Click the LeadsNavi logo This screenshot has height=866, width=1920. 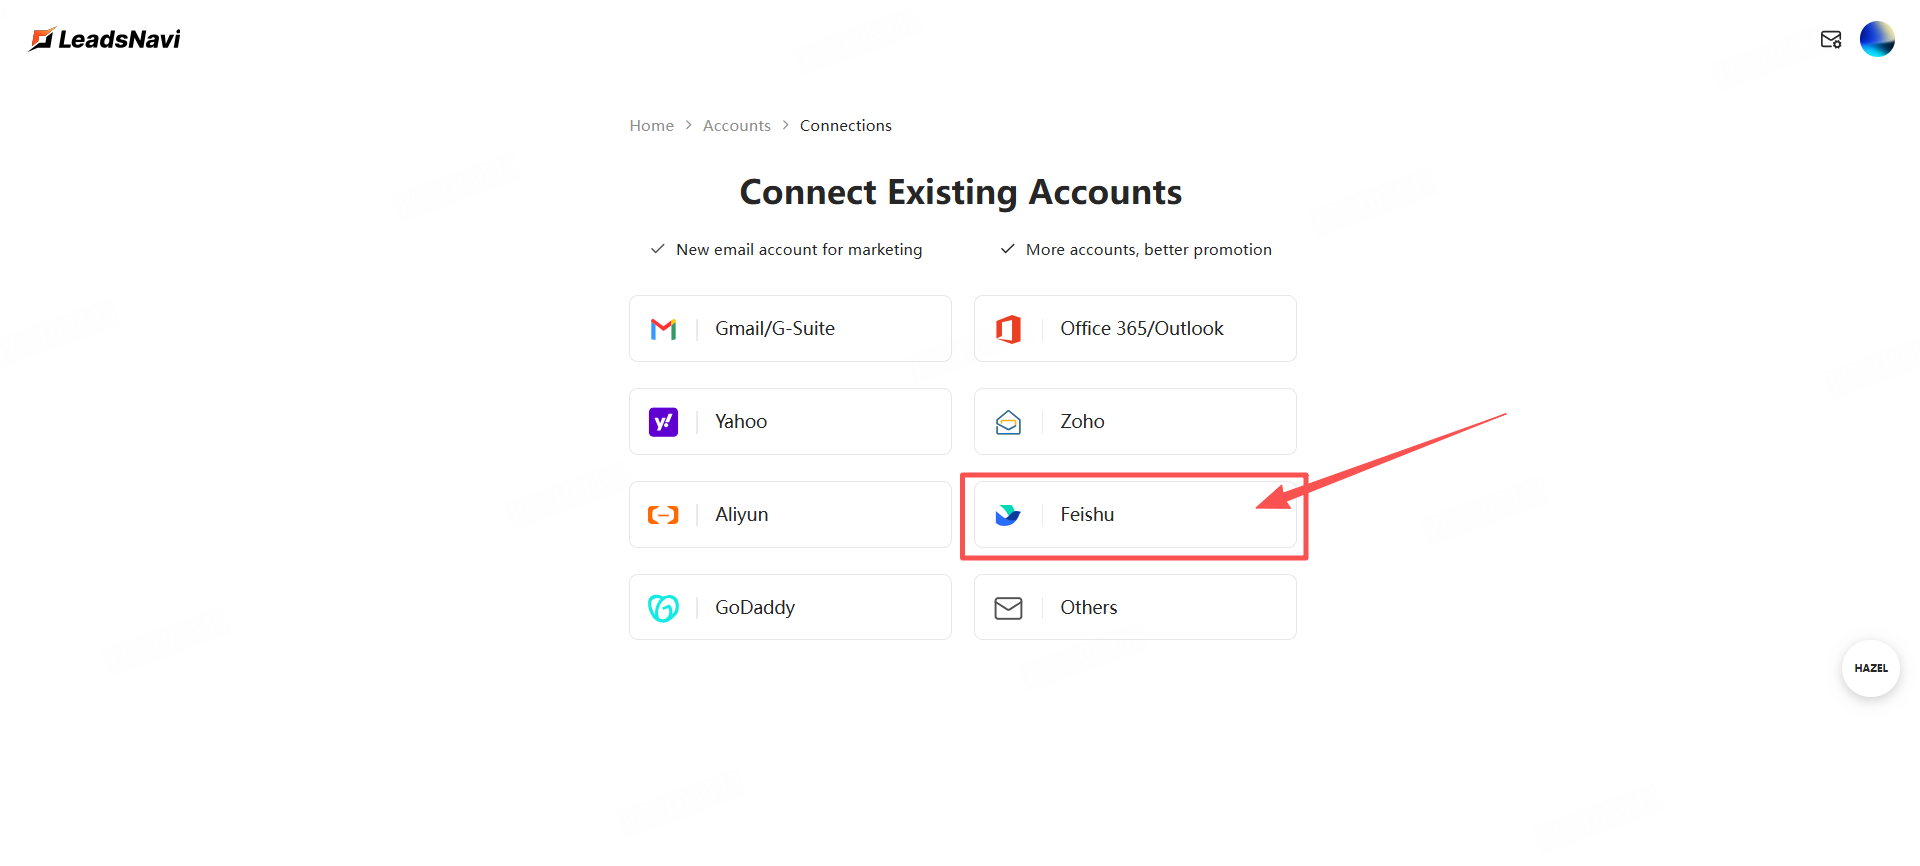(x=105, y=39)
